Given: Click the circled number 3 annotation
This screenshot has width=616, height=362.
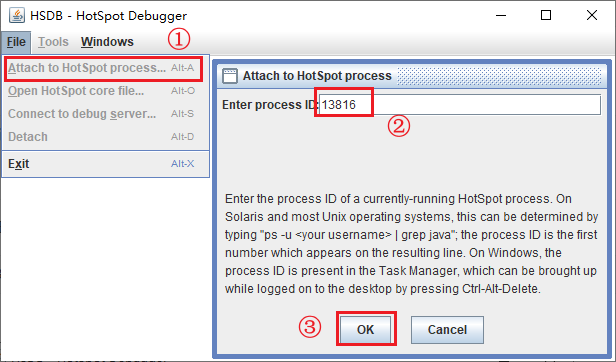Looking at the screenshot, I should point(310,327).
